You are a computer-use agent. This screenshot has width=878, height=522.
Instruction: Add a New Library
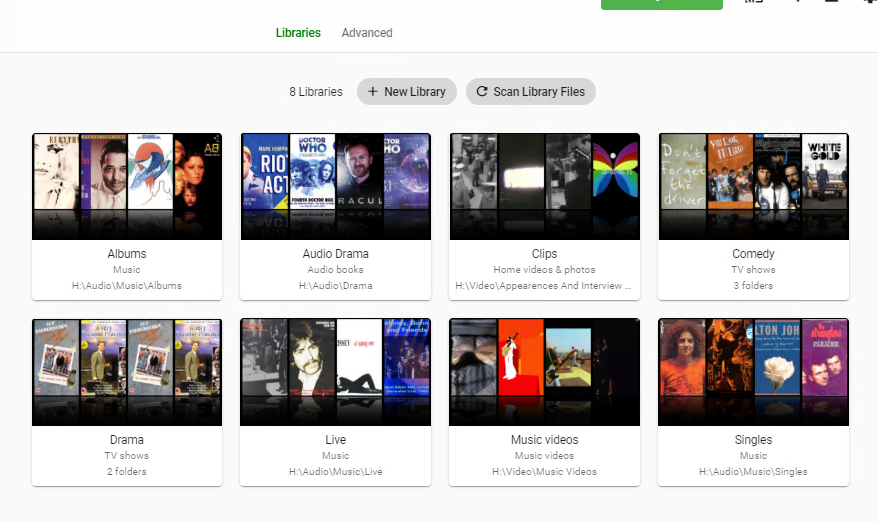[x=407, y=92]
